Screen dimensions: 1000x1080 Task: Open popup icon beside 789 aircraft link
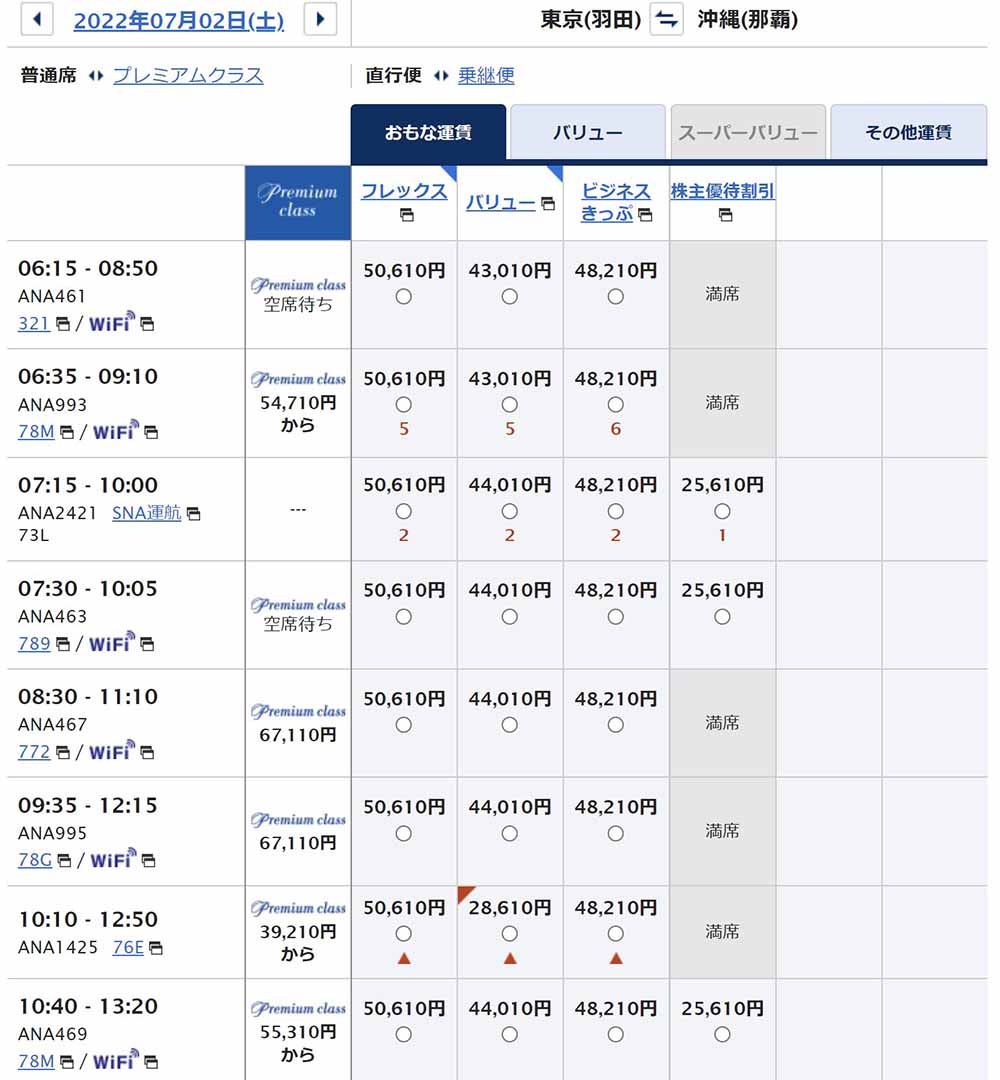(x=63, y=644)
